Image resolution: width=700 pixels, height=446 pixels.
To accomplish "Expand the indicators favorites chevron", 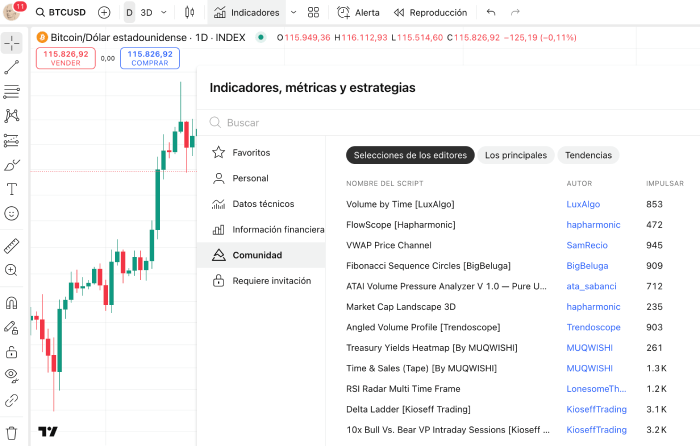I will pos(293,13).
